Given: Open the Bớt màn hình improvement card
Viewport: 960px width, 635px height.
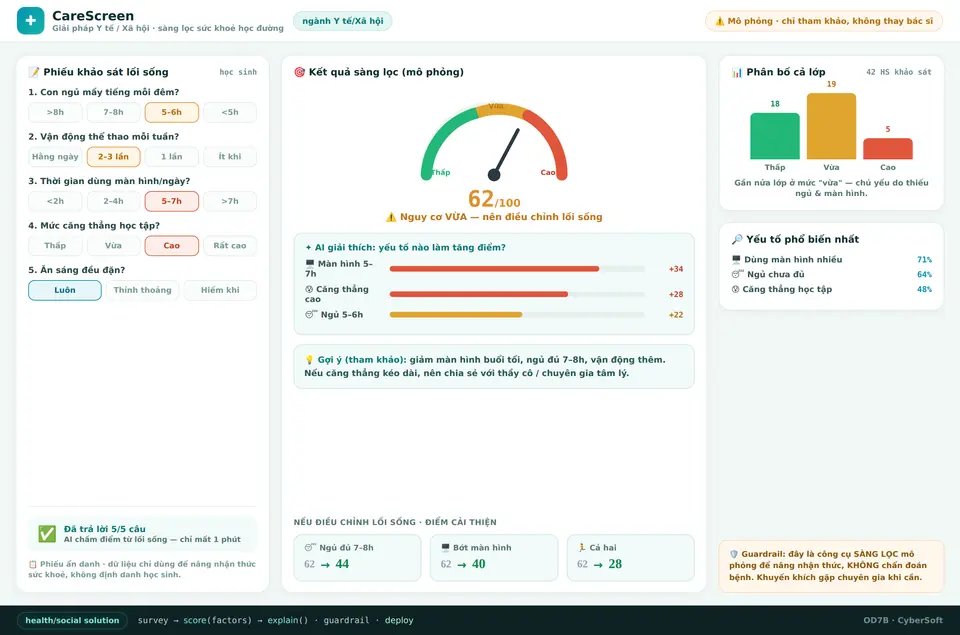Looking at the screenshot, I should click(x=494, y=557).
